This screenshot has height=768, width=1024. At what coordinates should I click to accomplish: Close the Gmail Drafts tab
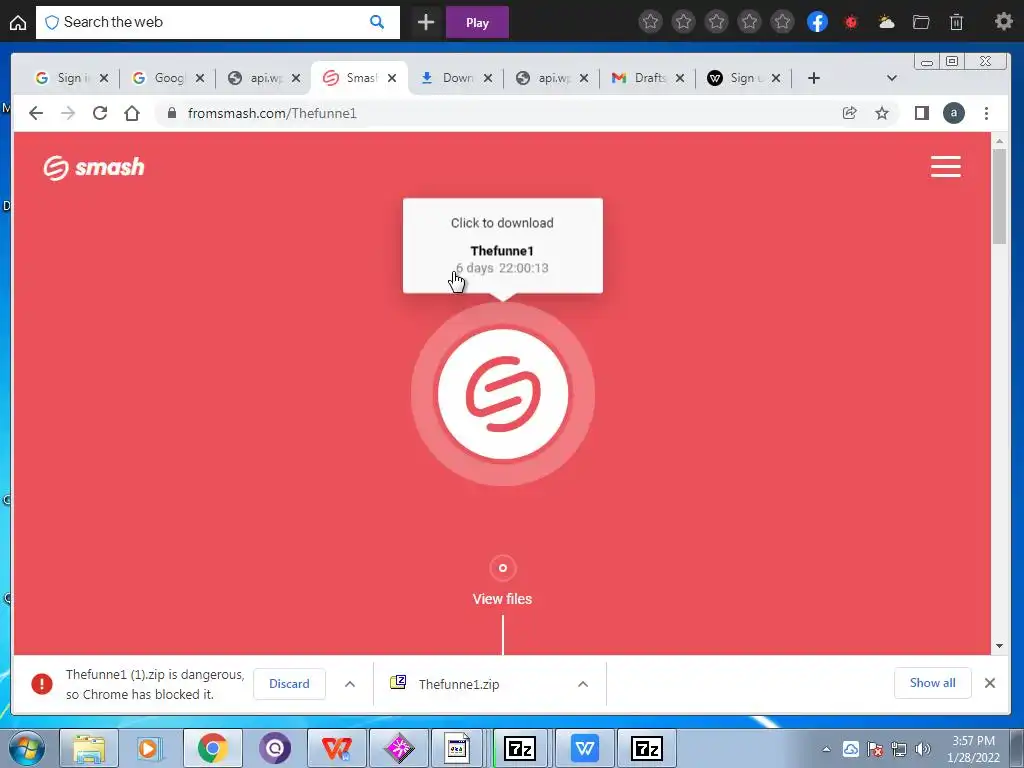pos(680,78)
